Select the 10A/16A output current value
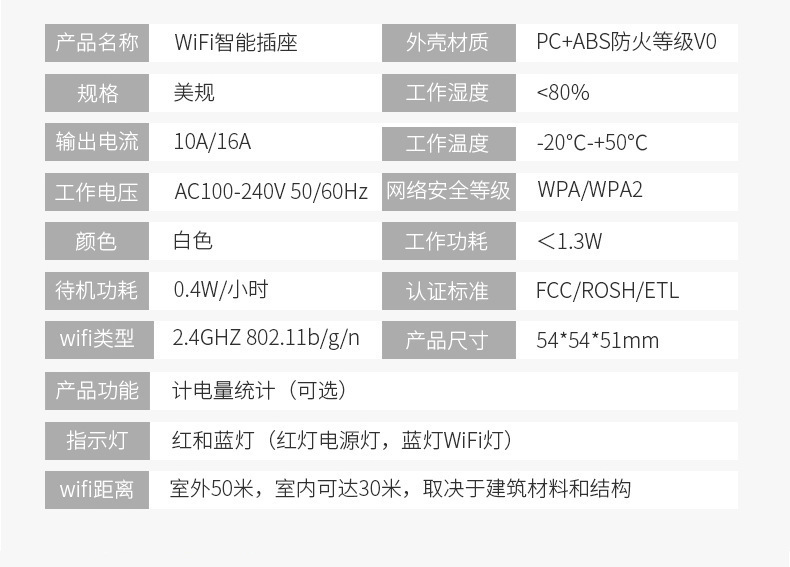The height and width of the screenshot is (567, 790). tap(212, 142)
